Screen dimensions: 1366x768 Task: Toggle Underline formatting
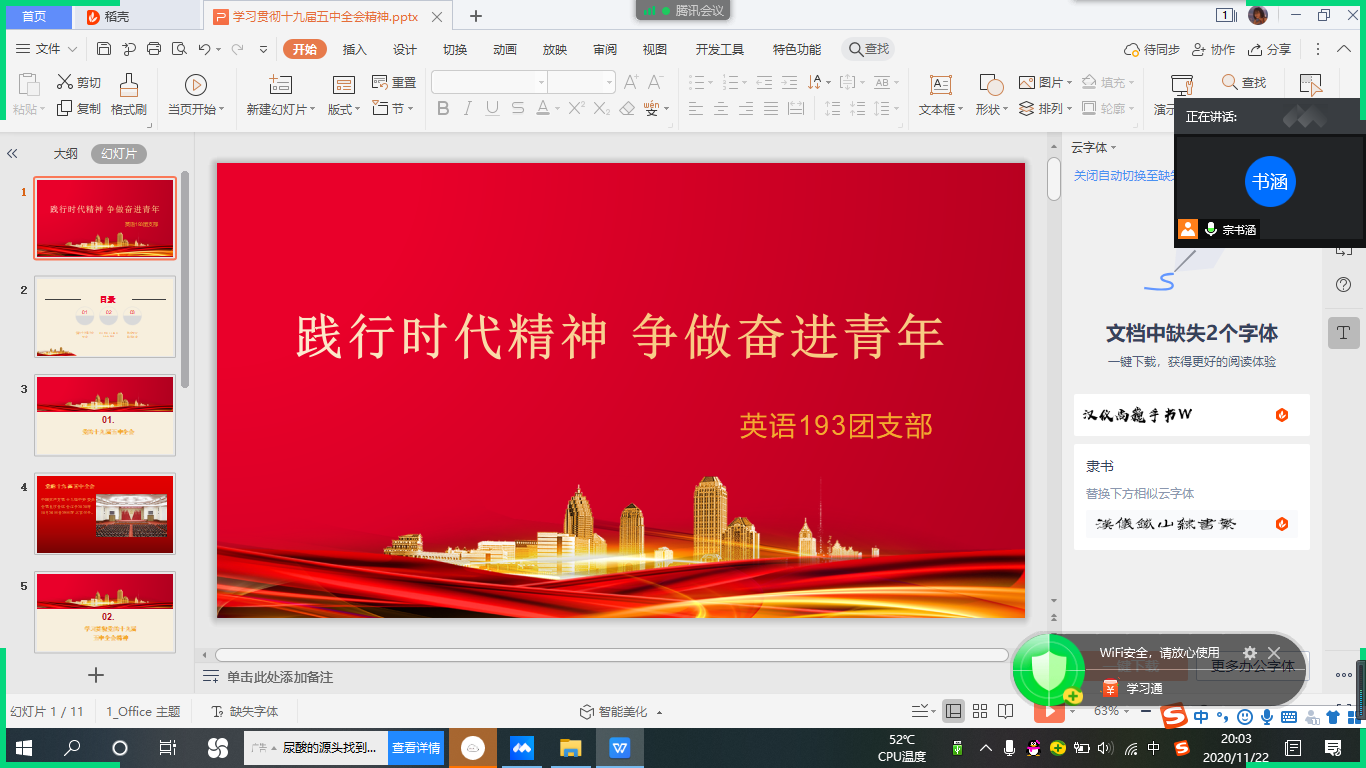[492, 108]
